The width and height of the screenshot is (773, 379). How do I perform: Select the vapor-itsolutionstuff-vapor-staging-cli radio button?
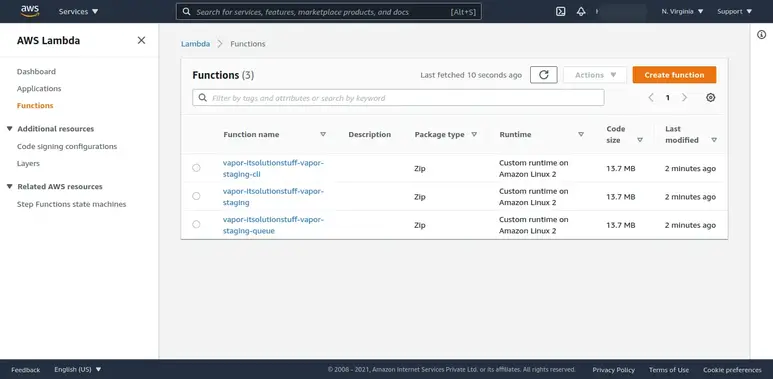tap(196, 168)
